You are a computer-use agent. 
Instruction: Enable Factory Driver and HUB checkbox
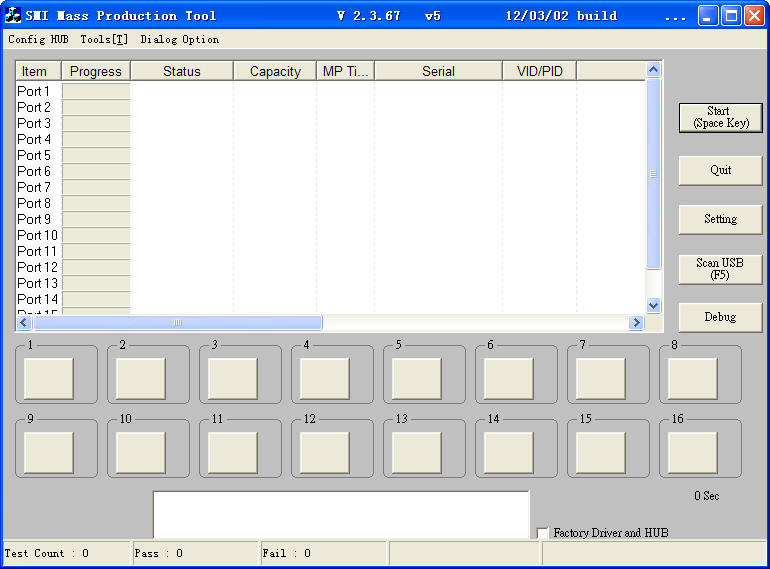543,533
